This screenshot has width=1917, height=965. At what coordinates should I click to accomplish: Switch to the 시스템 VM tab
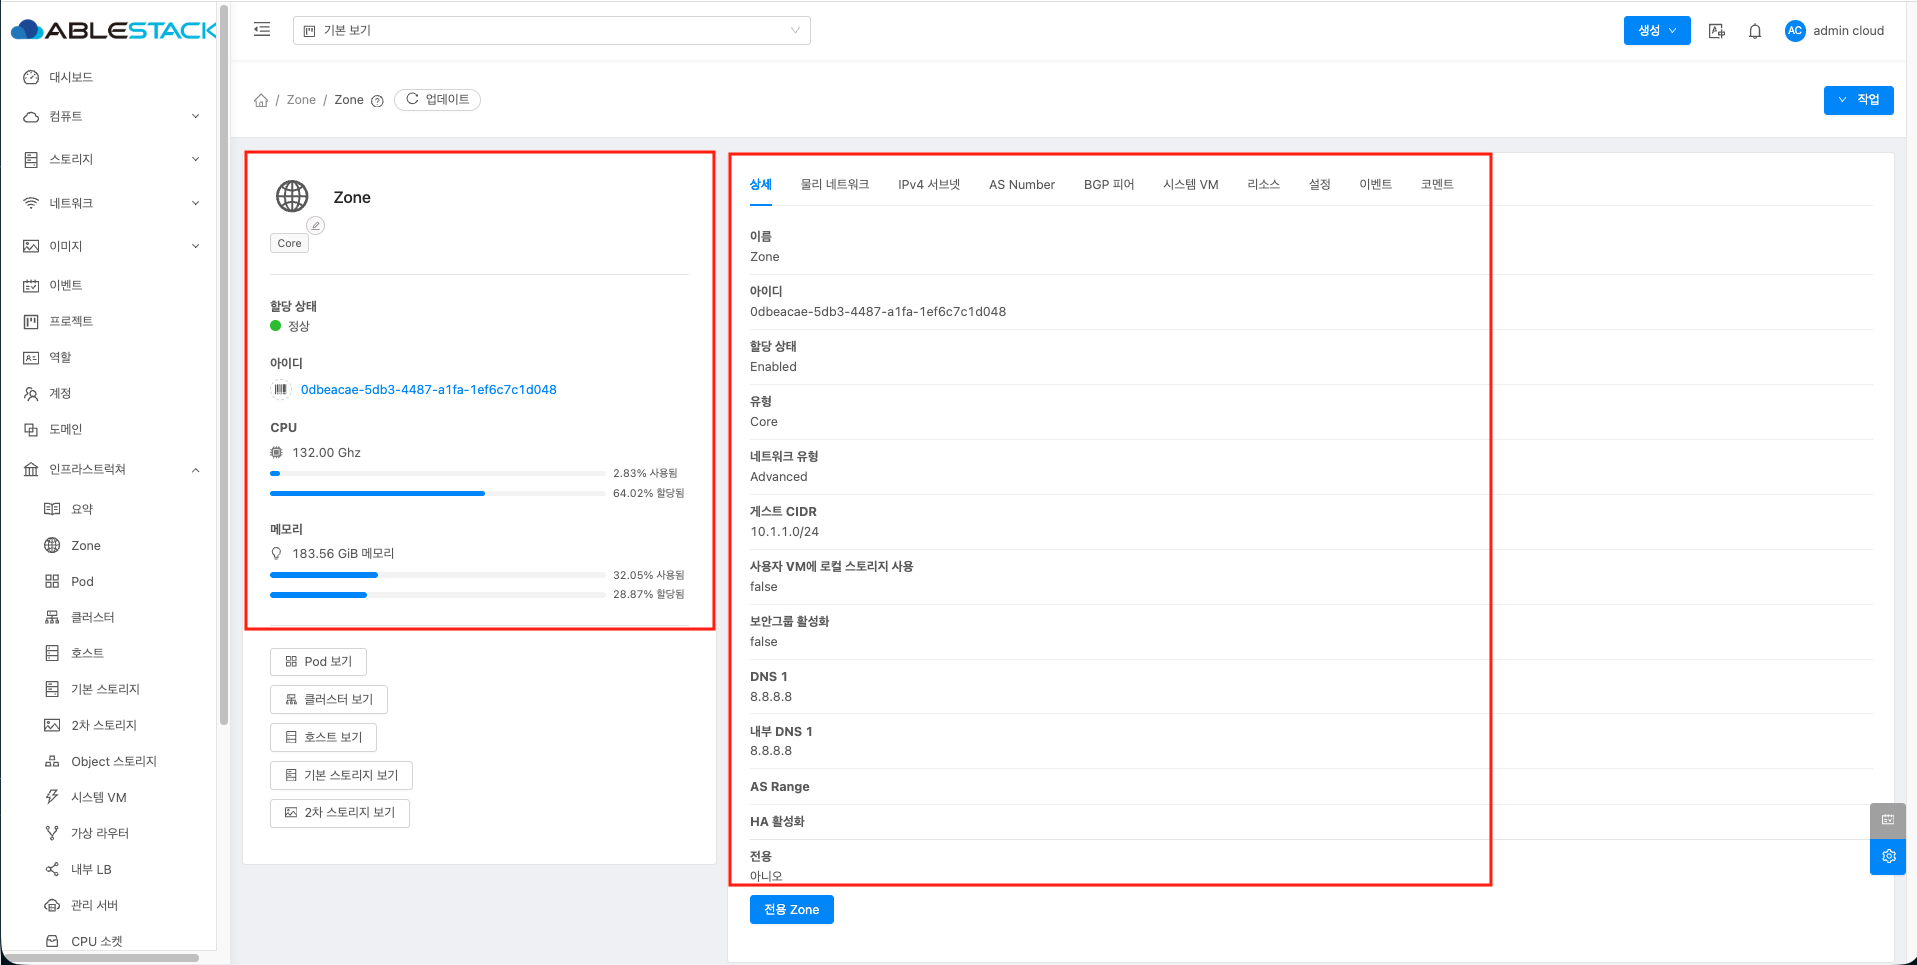(x=1190, y=185)
